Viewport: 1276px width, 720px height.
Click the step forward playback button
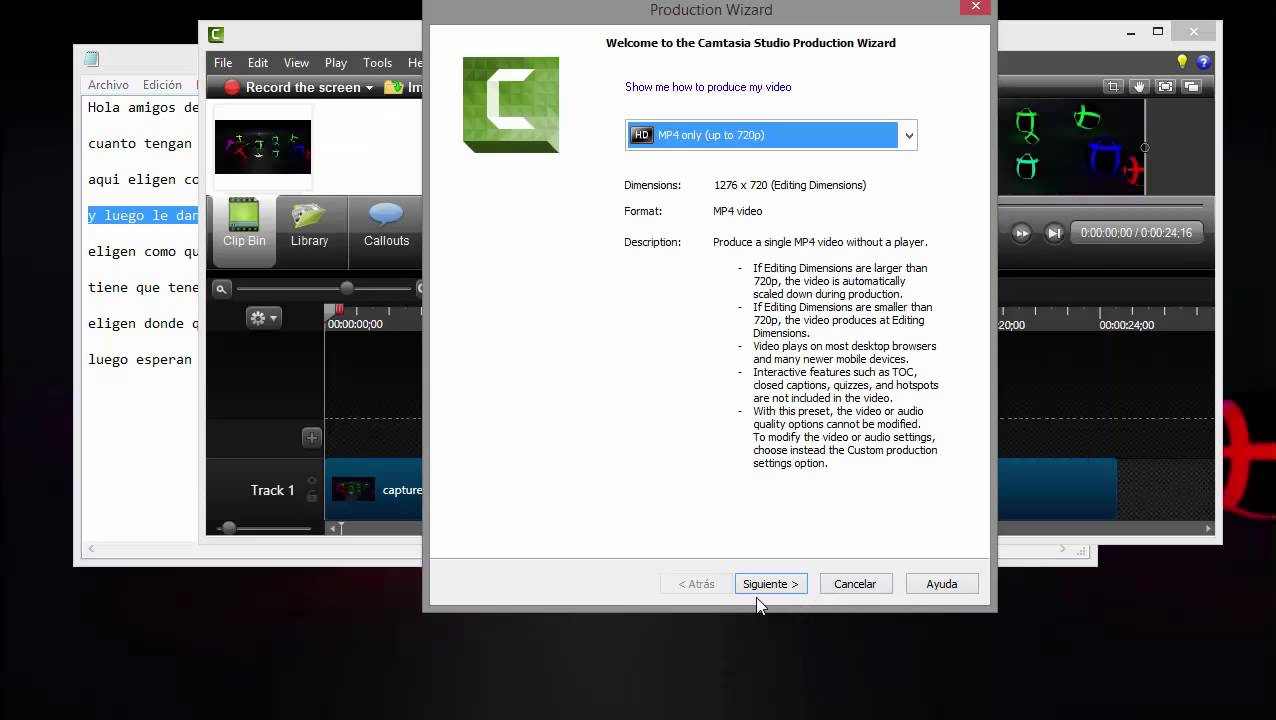[x=1054, y=233]
